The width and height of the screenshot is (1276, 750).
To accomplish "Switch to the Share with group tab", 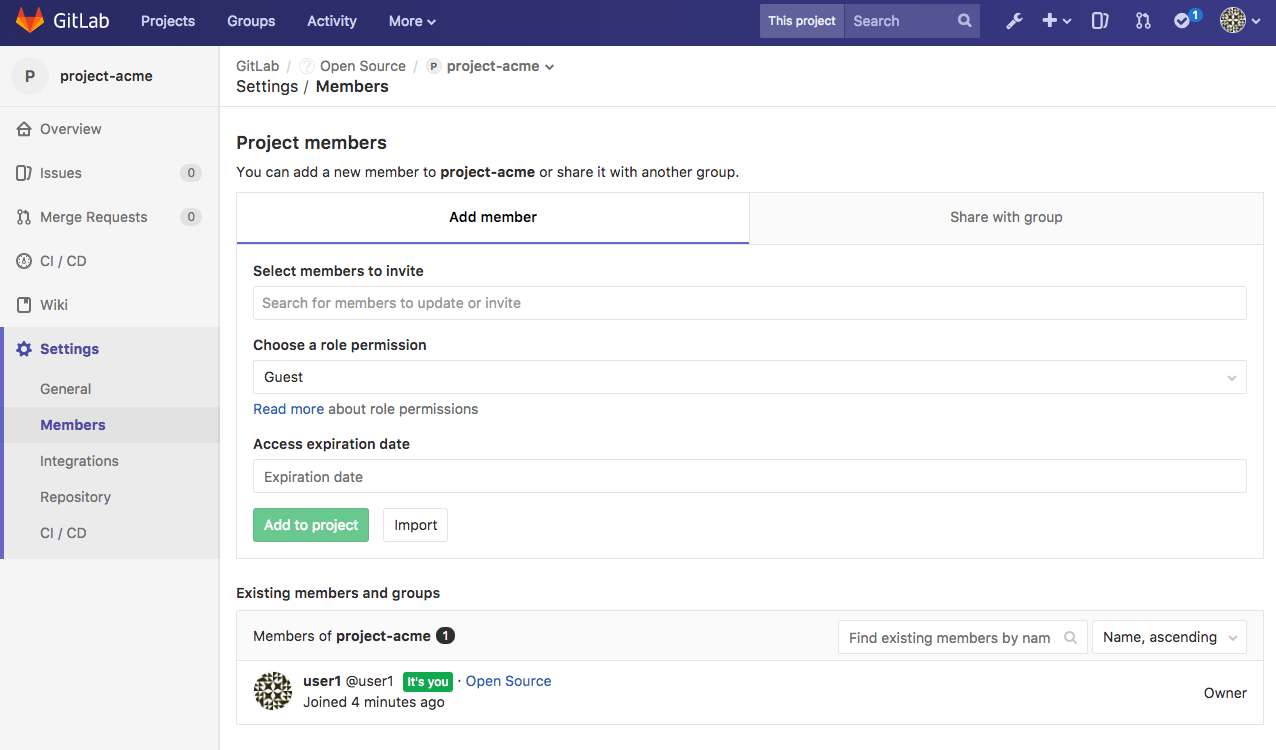I will point(1006,217).
